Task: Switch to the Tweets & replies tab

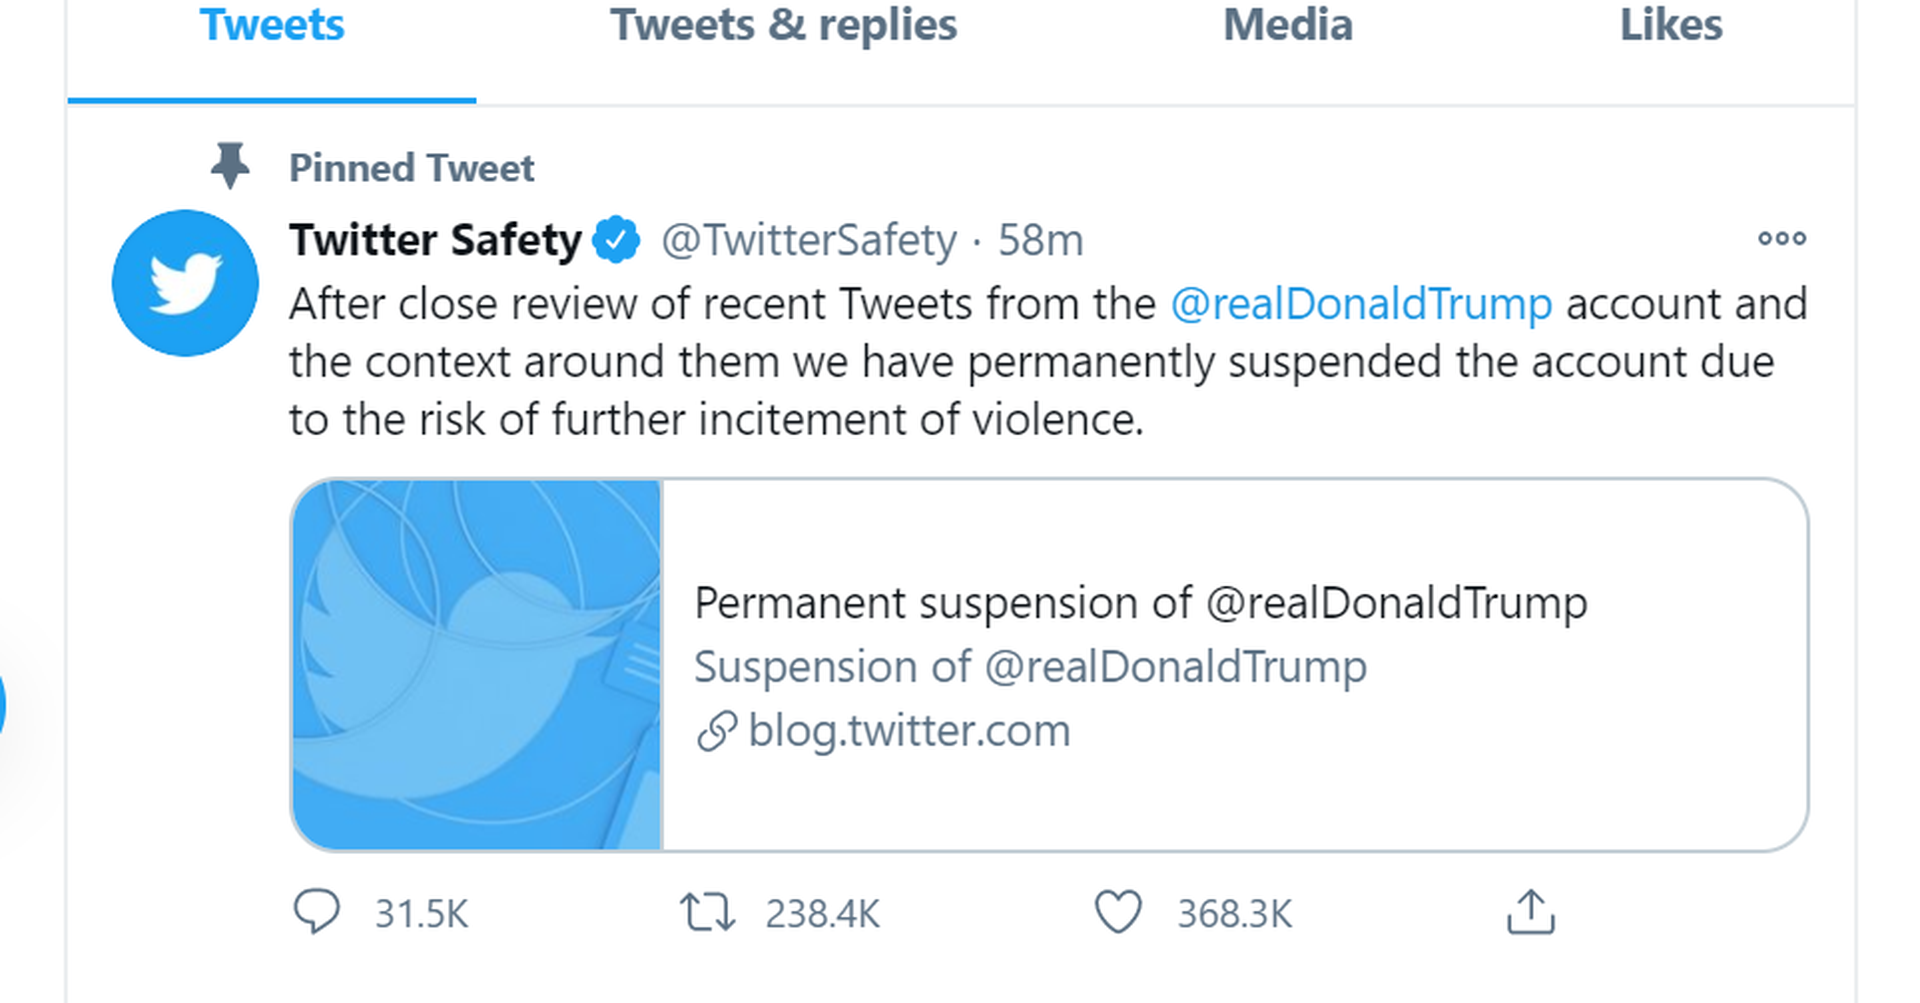Action: (x=783, y=25)
